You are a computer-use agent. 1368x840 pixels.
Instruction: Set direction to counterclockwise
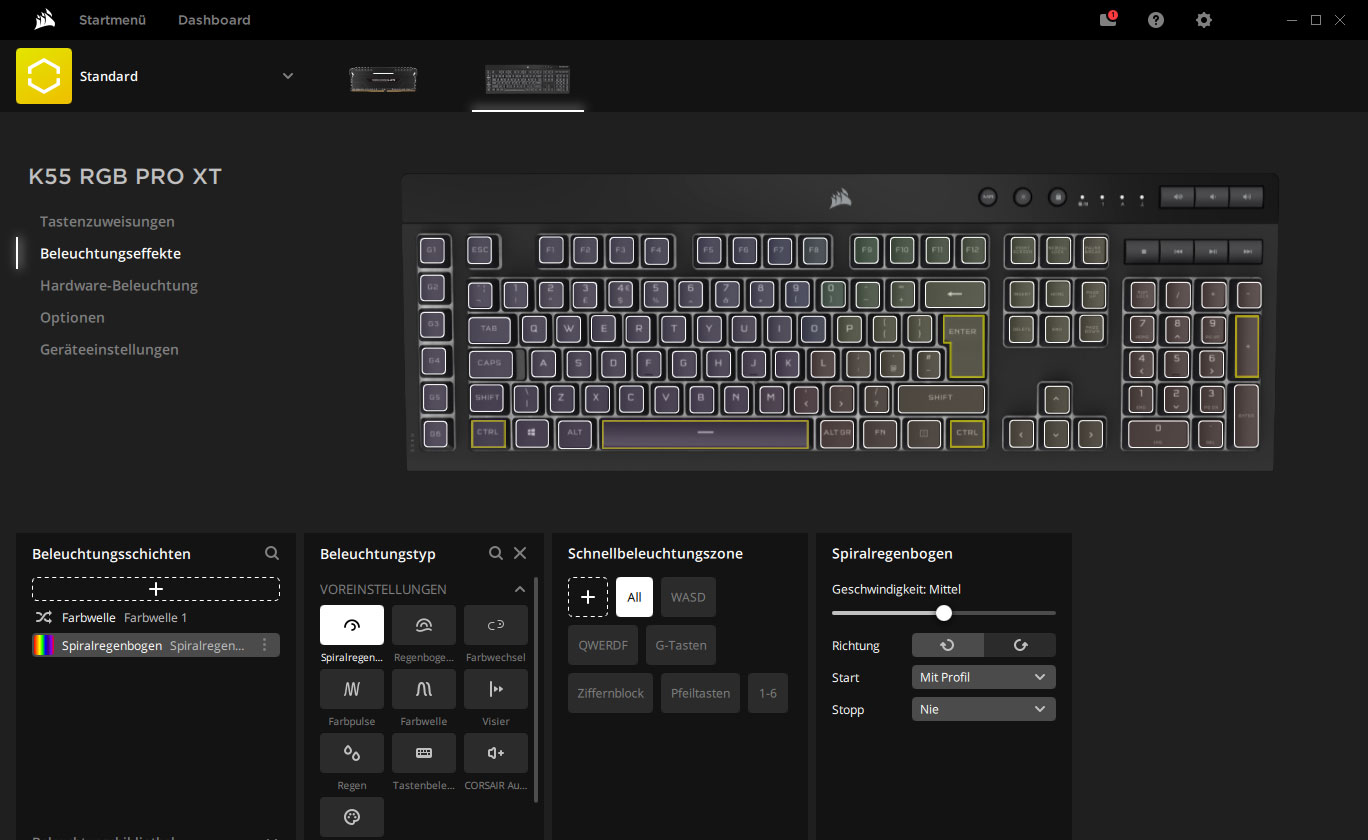[x=948, y=645]
